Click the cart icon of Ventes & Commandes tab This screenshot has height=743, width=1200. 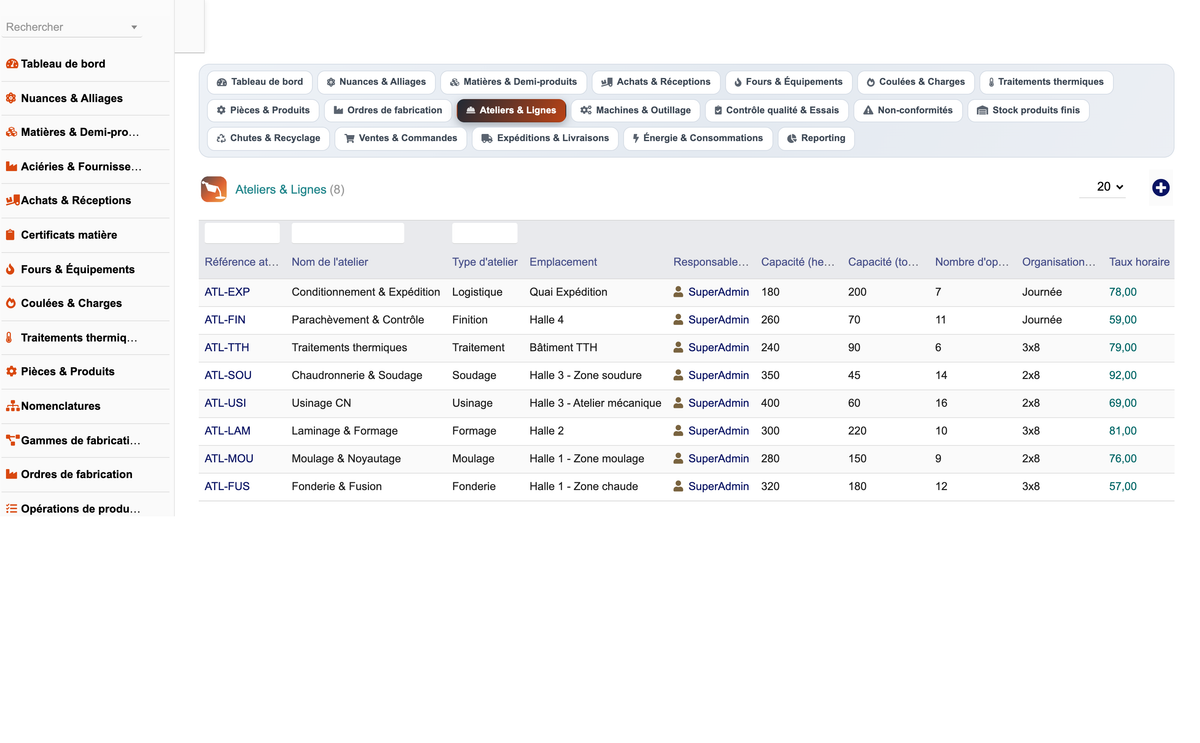pos(350,138)
